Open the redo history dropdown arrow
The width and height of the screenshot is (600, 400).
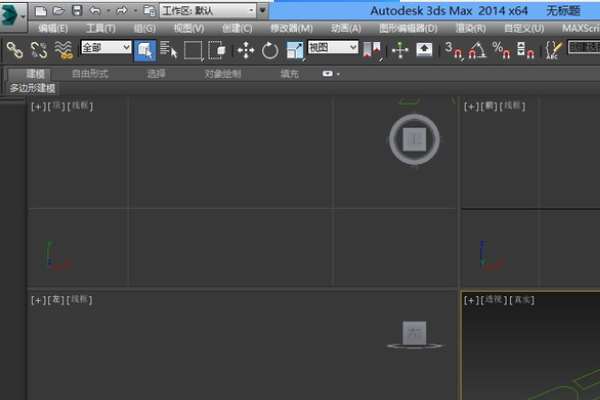pos(135,11)
